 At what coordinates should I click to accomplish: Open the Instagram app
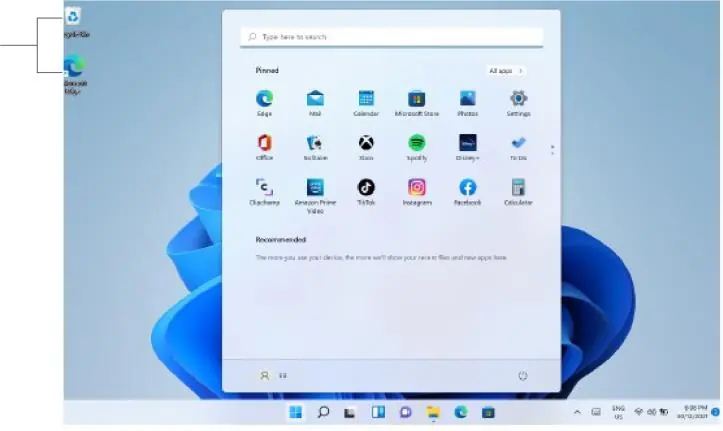[417, 192]
